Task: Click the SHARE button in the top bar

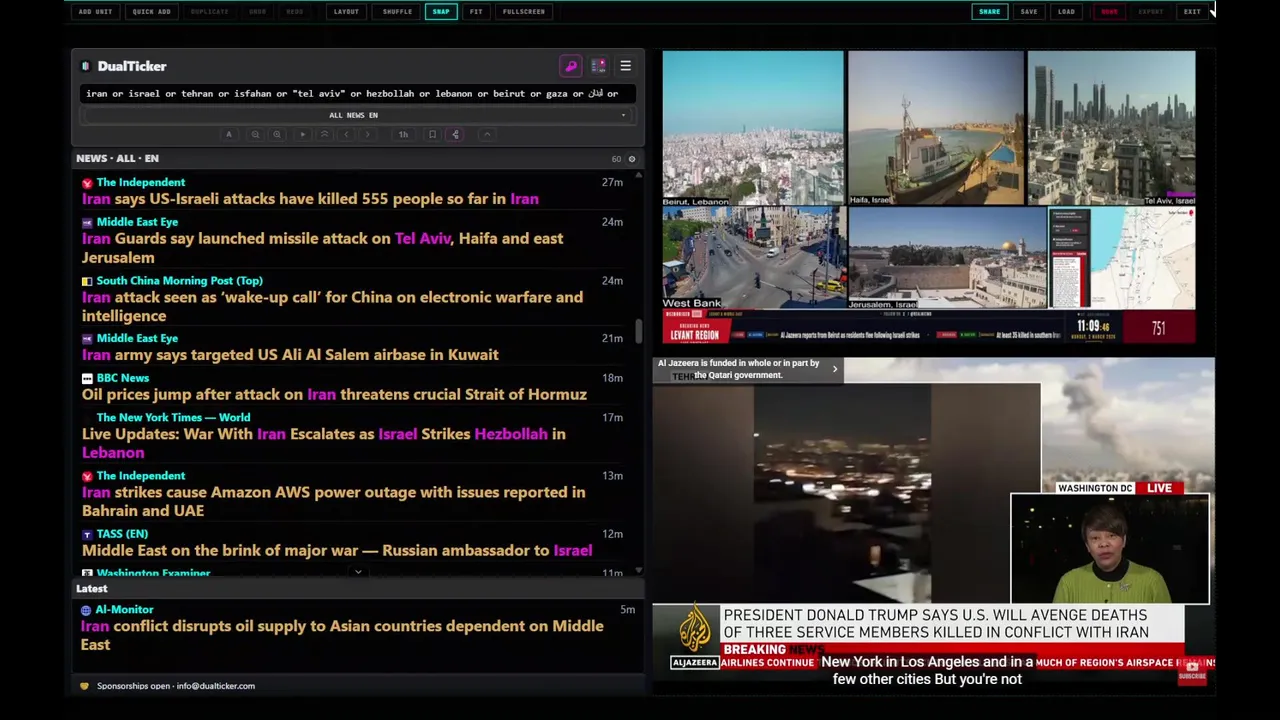Action: coord(989,12)
